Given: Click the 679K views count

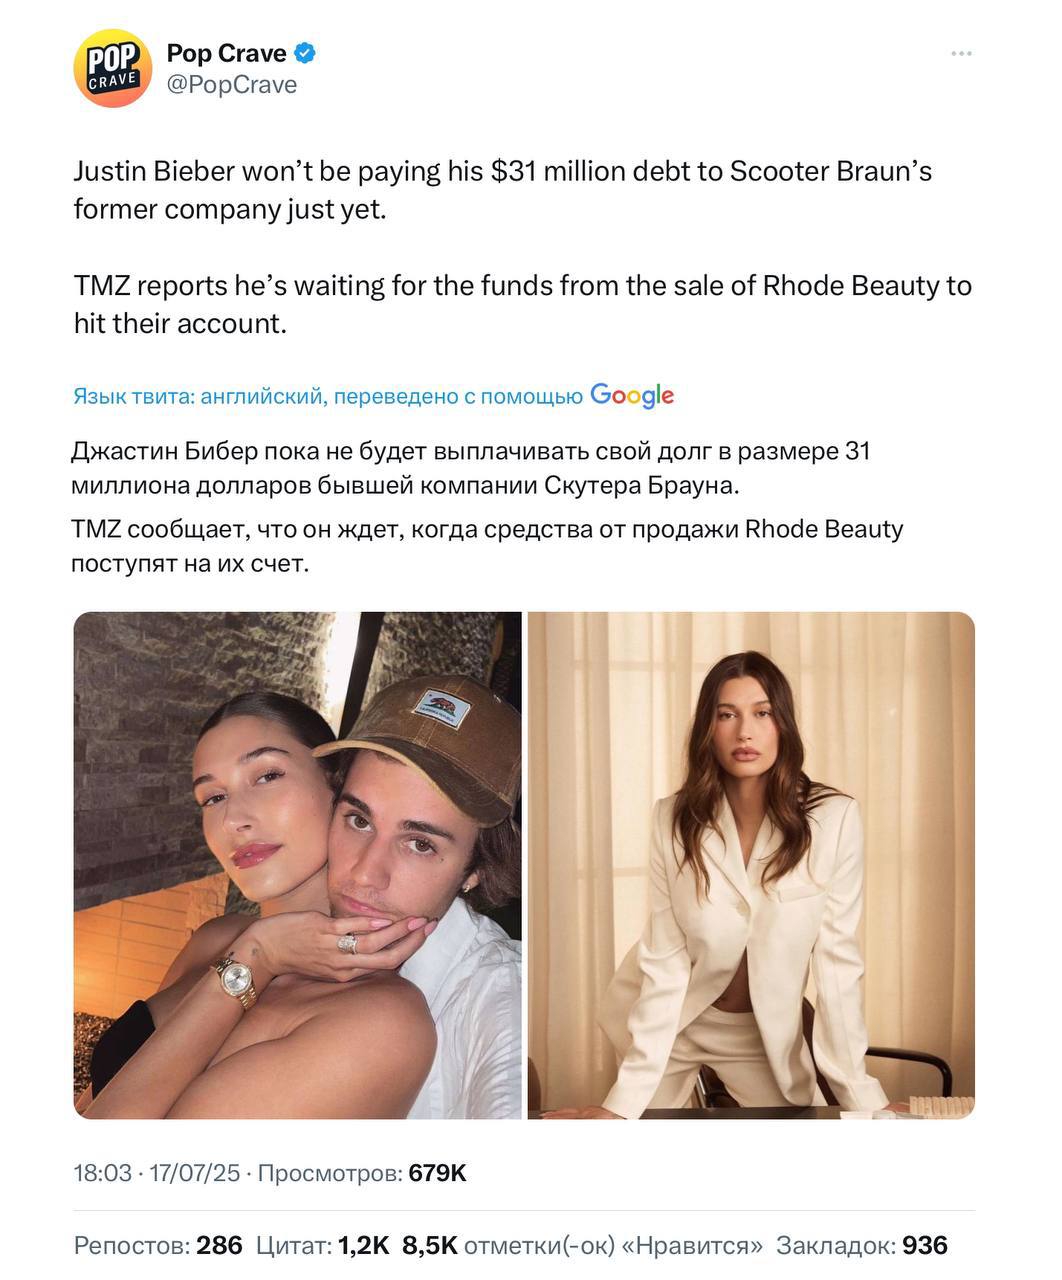Looking at the screenshot, I should (438, 1173).
